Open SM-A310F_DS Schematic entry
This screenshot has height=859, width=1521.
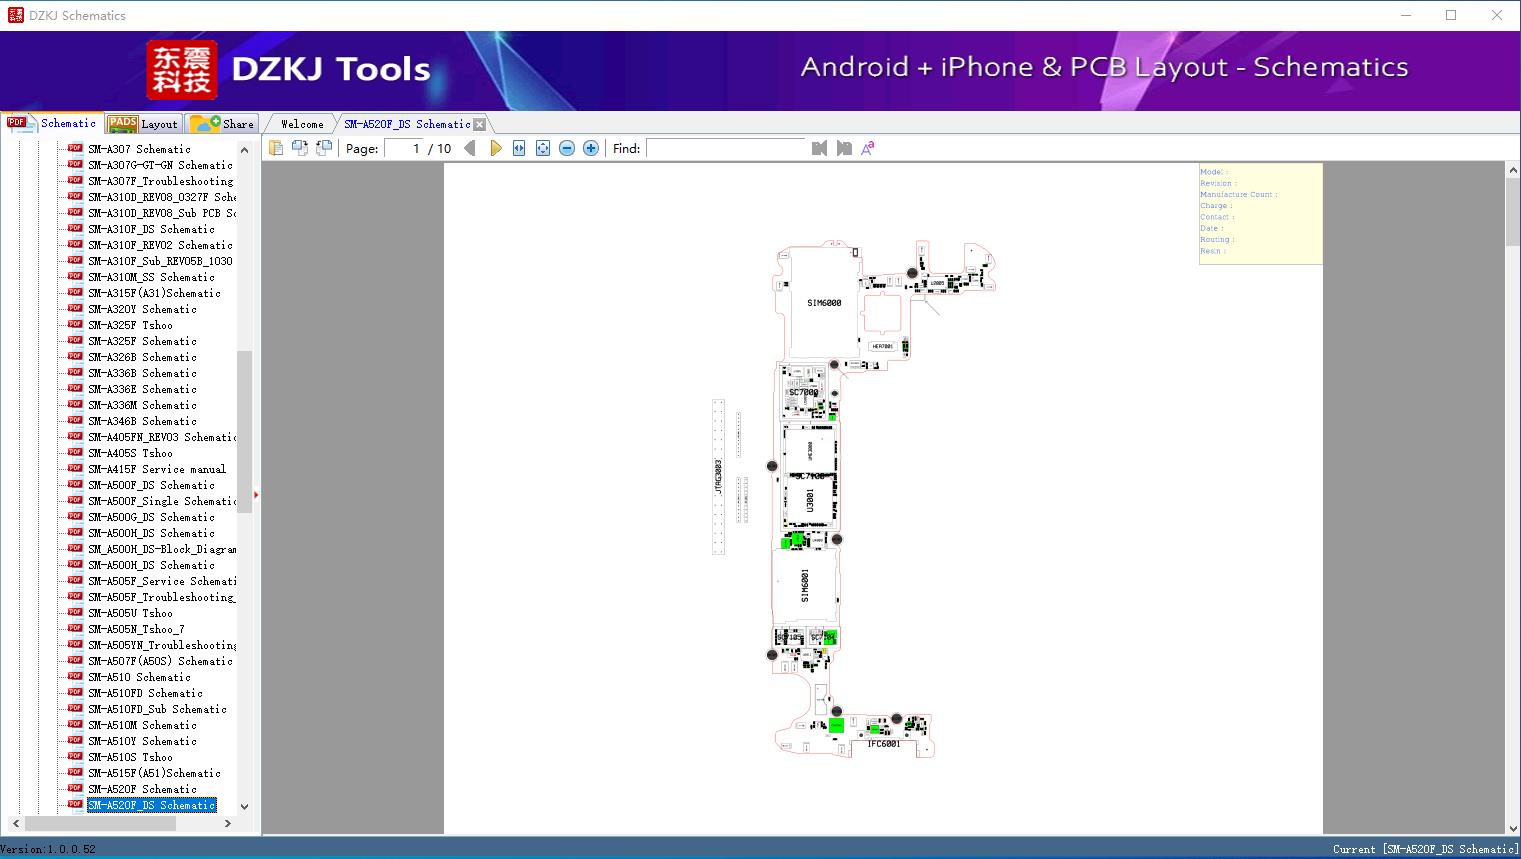(151, 229)
